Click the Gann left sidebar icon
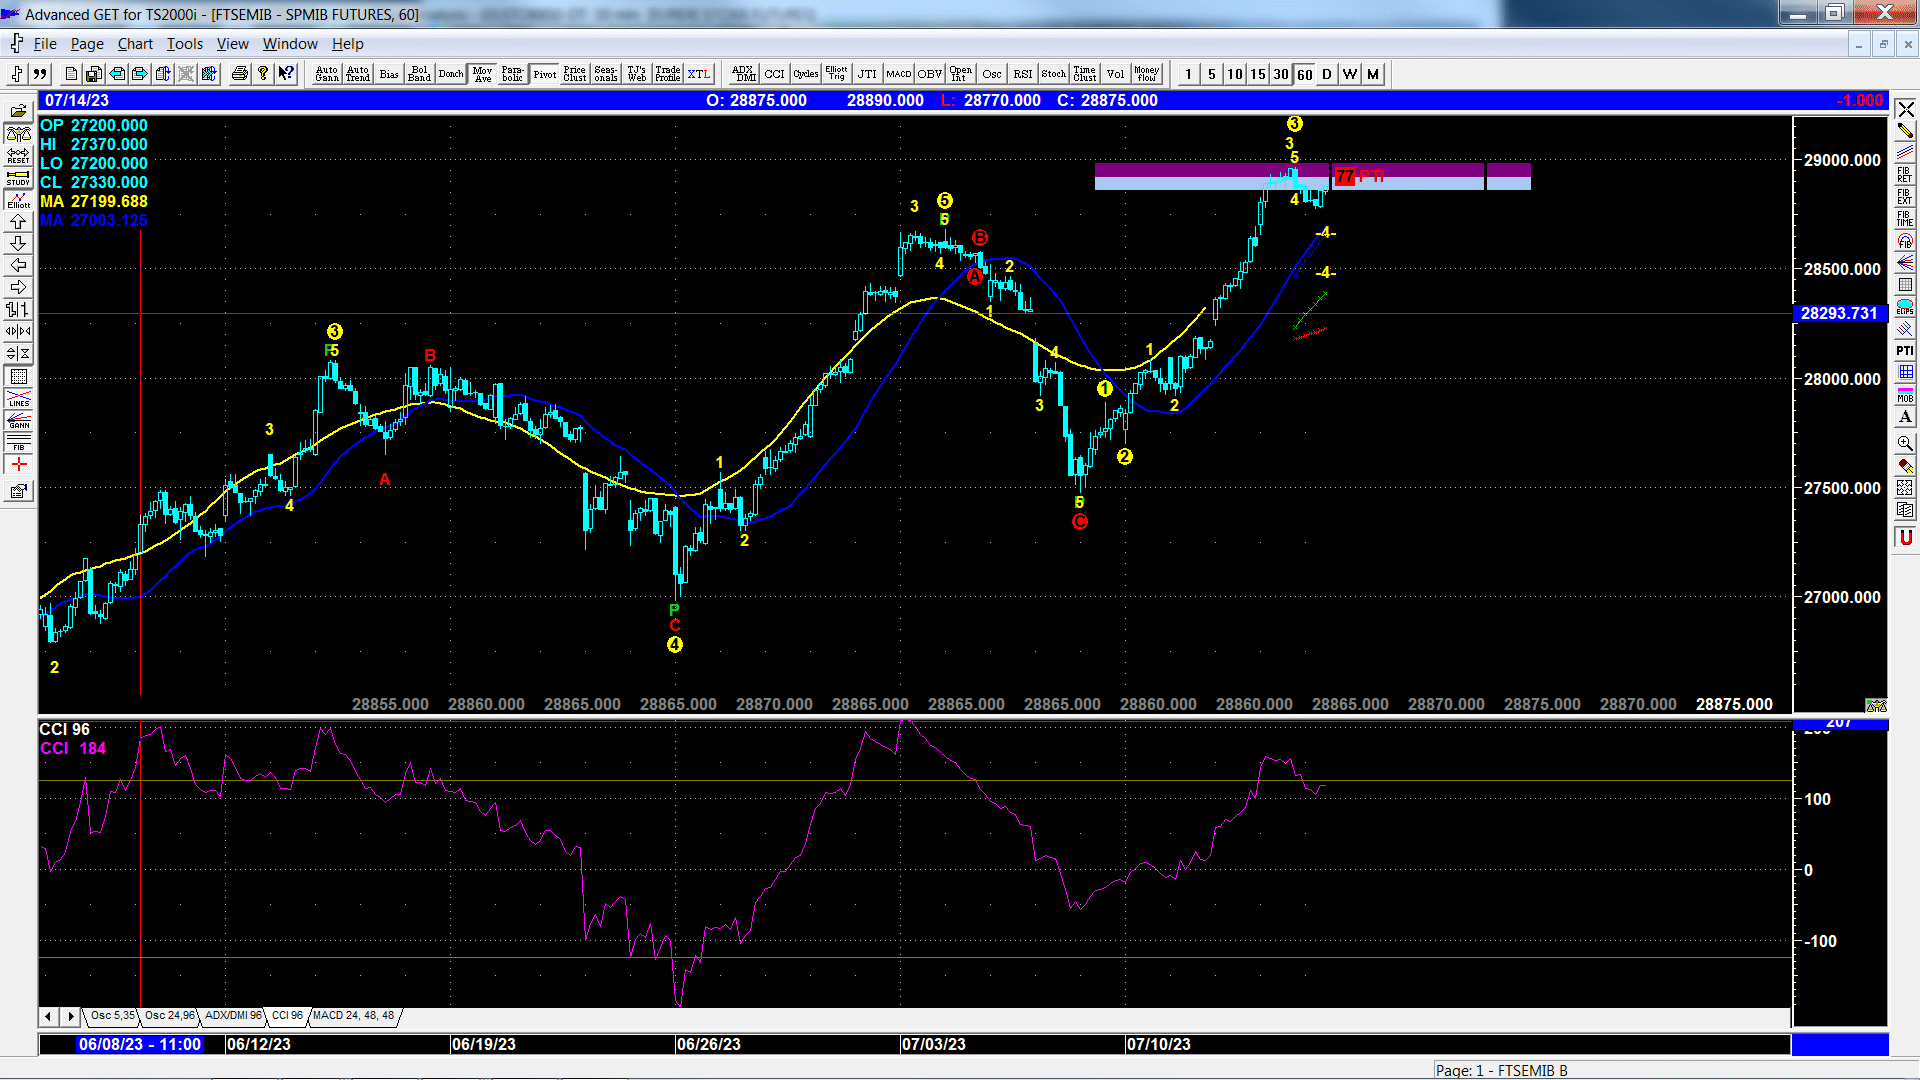This screenshot has width=1920, height=1080. 19,420
